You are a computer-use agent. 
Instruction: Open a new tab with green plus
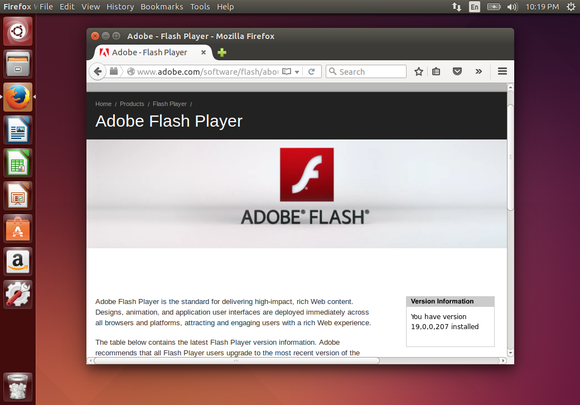pos(222,53)
